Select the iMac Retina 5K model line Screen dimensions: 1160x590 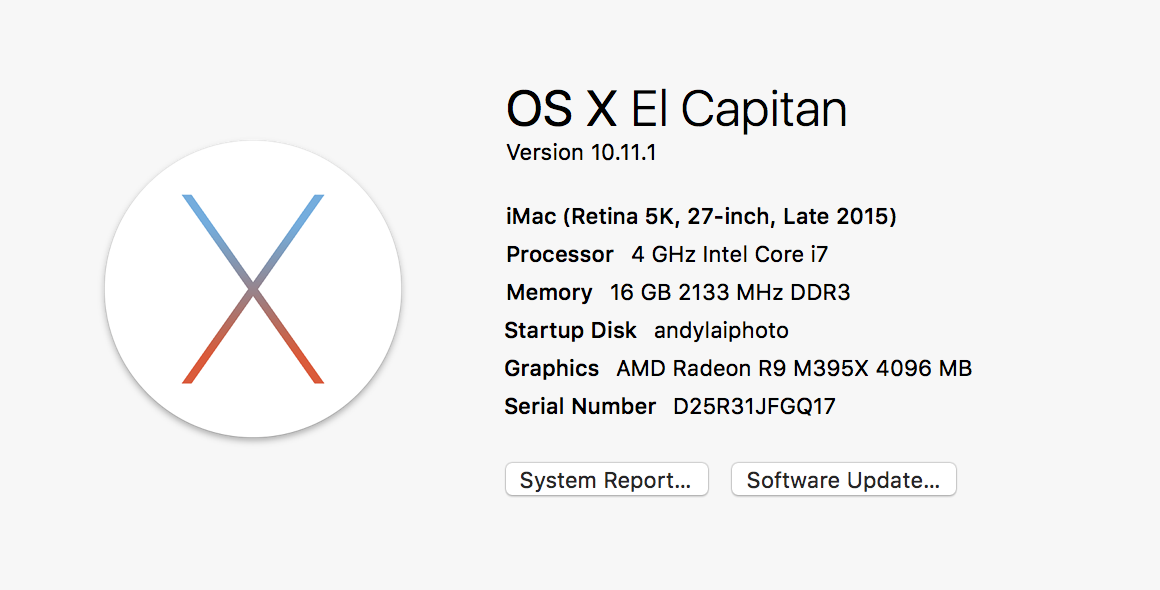pyautogui.click(x=701, y=217)
